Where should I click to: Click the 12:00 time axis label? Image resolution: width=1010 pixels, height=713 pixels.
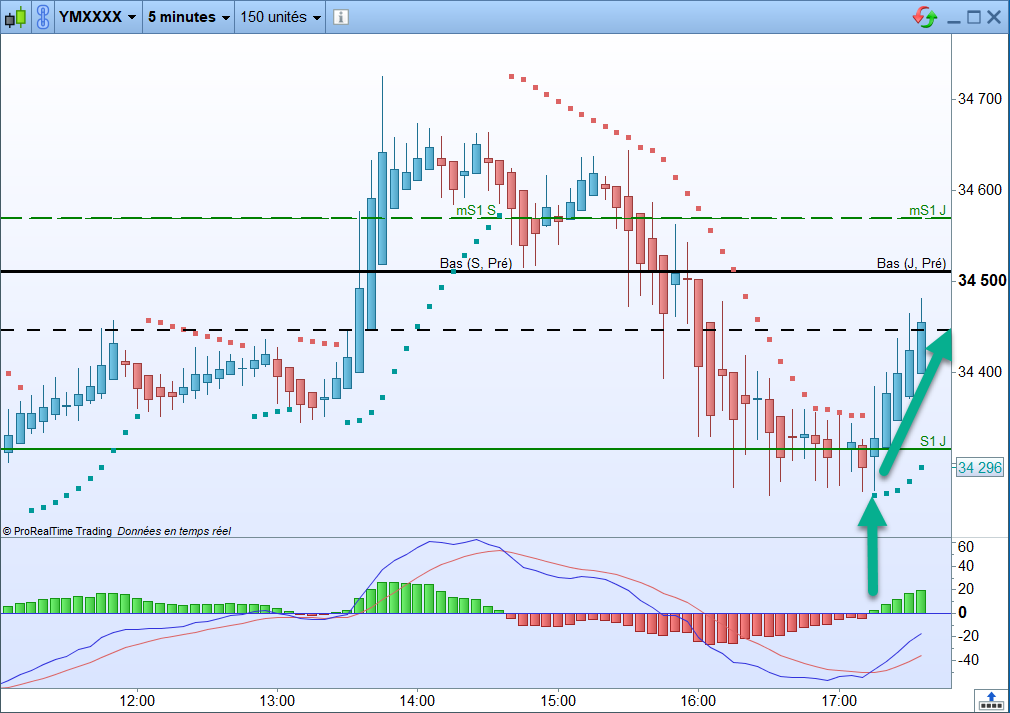[137, 701]
